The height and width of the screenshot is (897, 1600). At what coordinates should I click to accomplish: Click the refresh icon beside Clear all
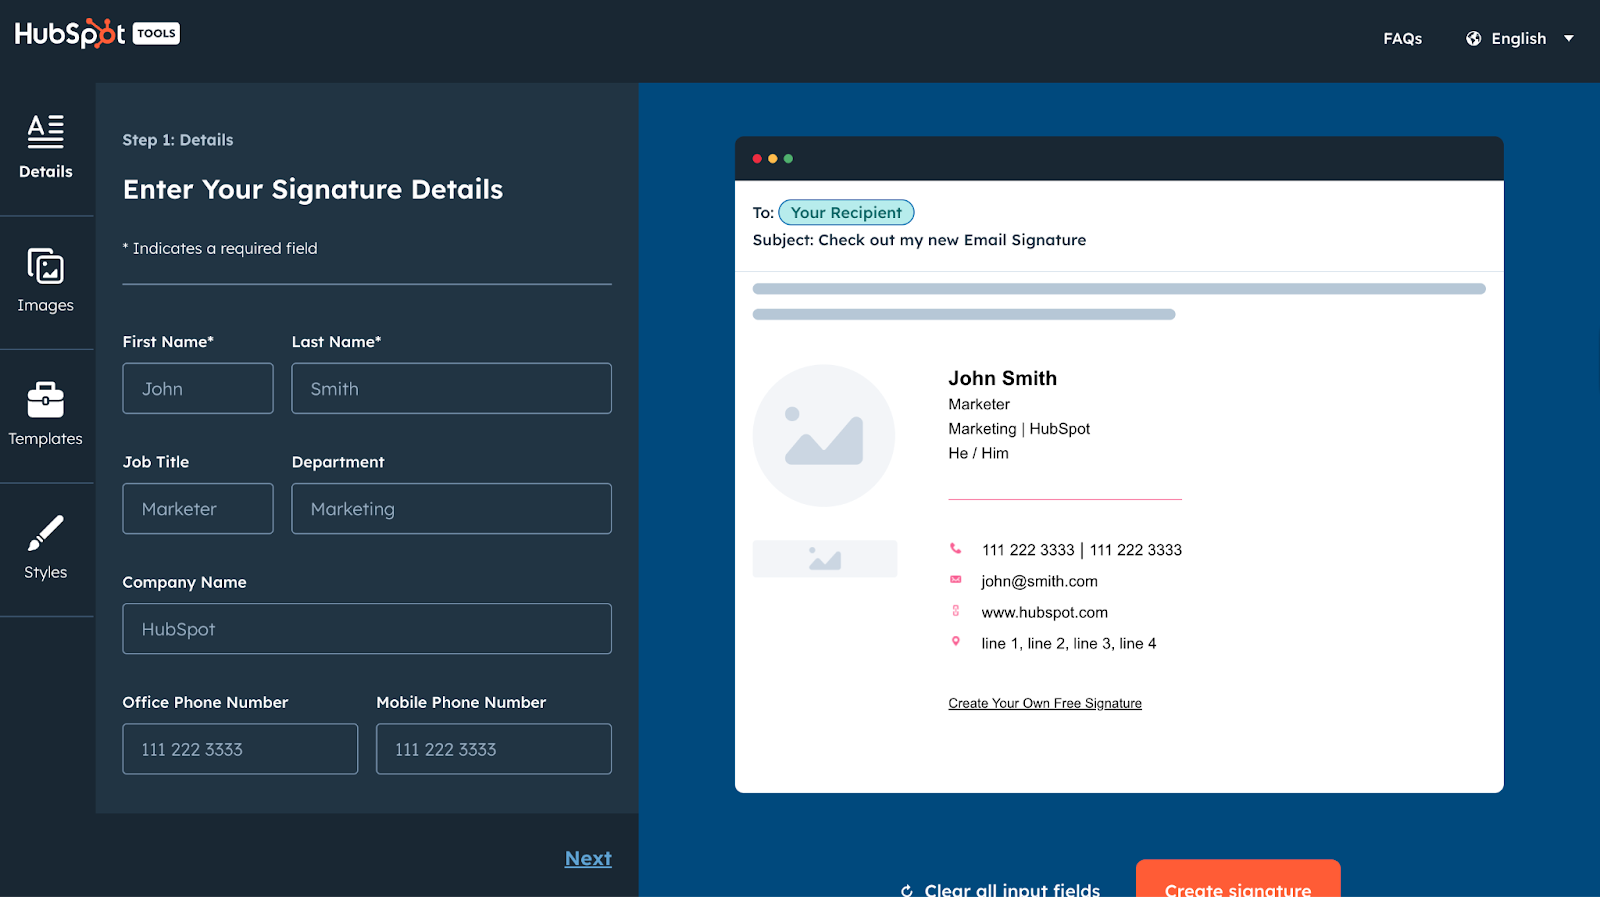[x=907, y=890]
